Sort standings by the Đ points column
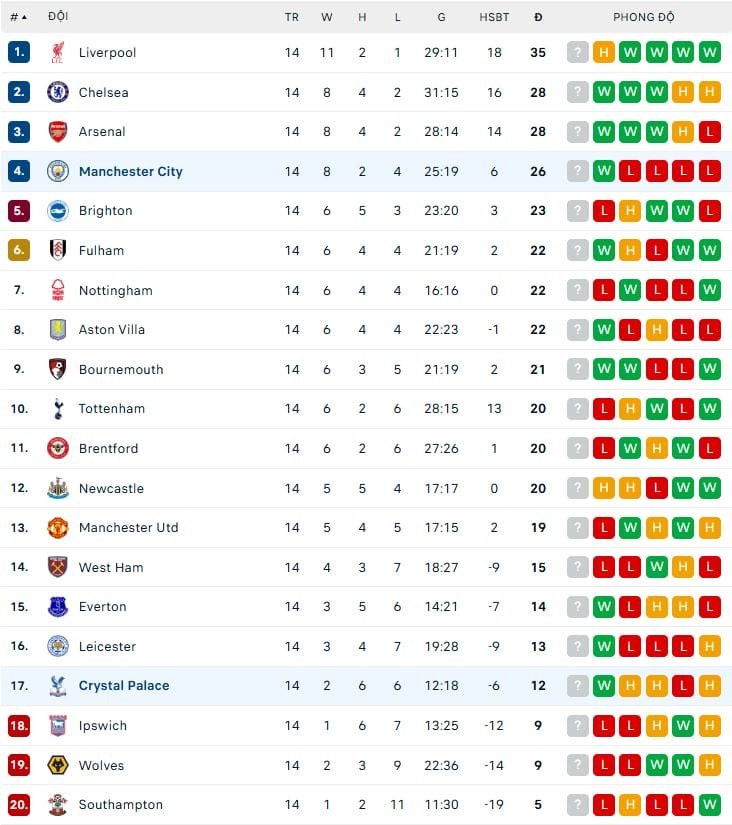The image size is (732, 825). [x=539, y=16]
